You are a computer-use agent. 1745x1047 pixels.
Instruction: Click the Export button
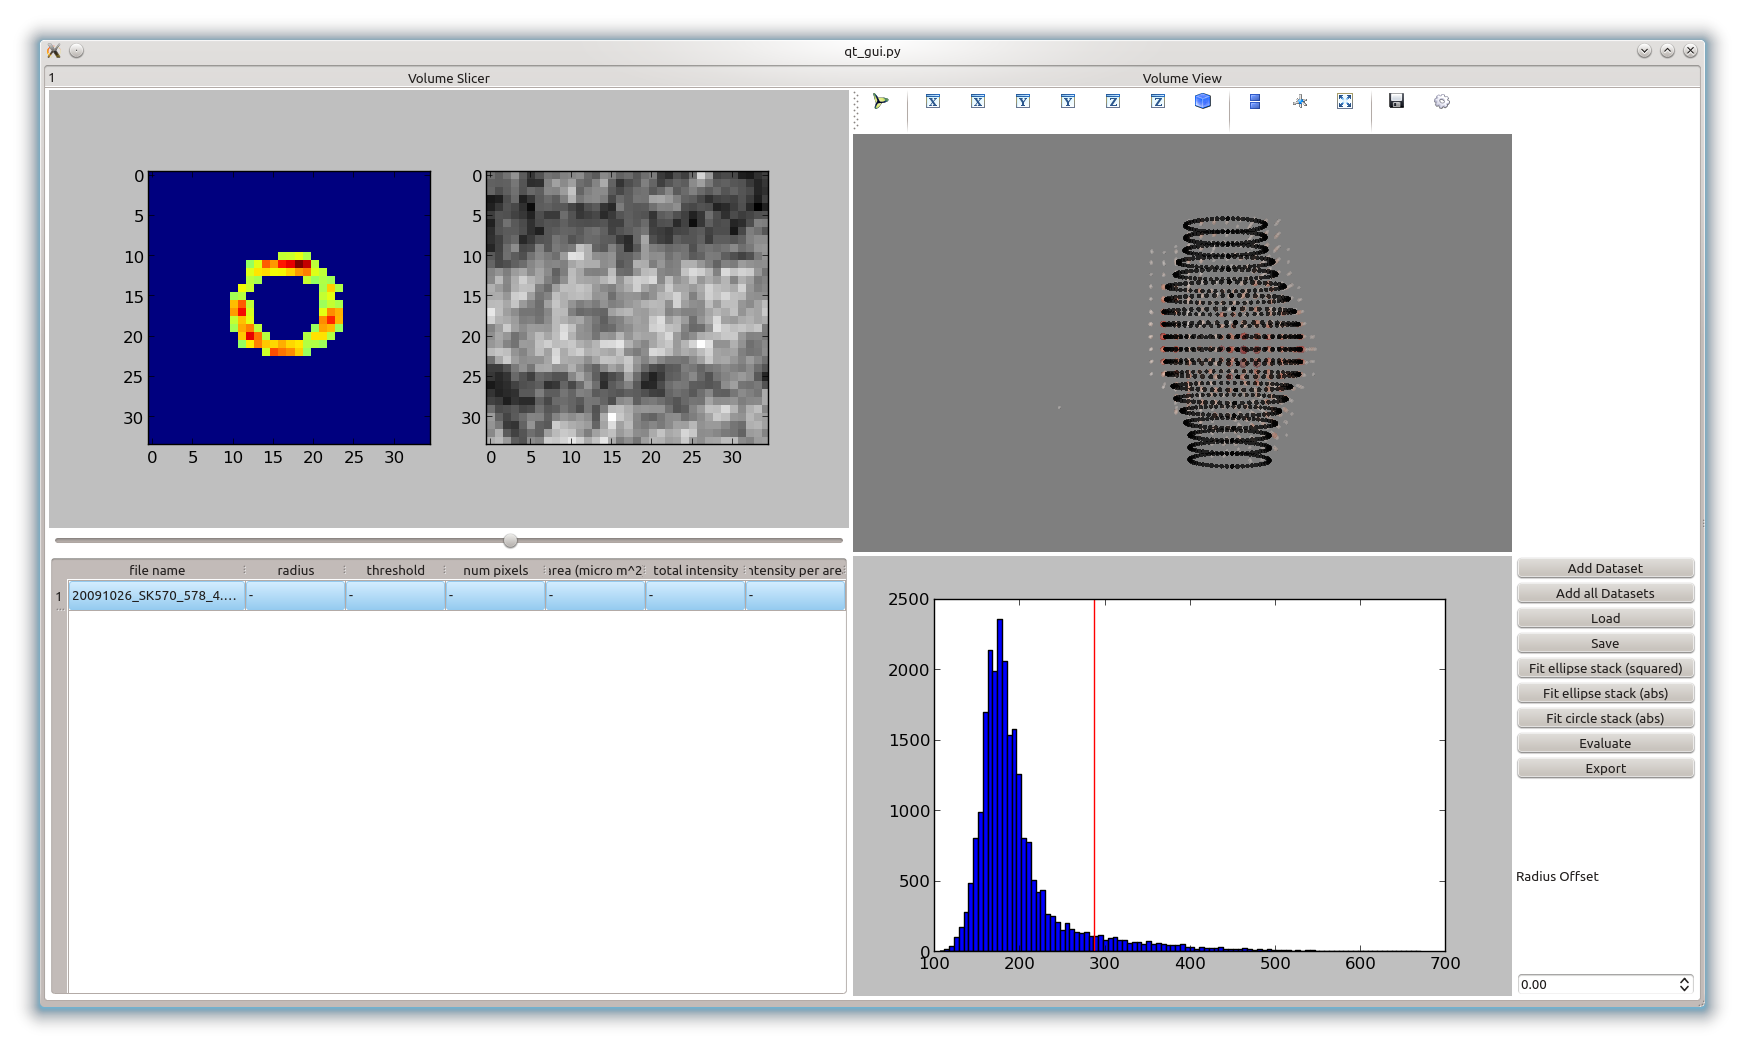pos(1605,768)
